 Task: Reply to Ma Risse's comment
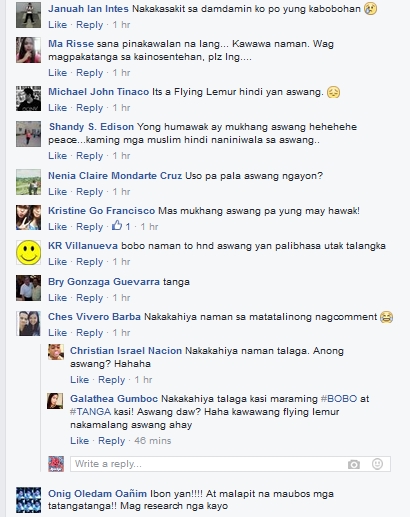tap(89, 73)
